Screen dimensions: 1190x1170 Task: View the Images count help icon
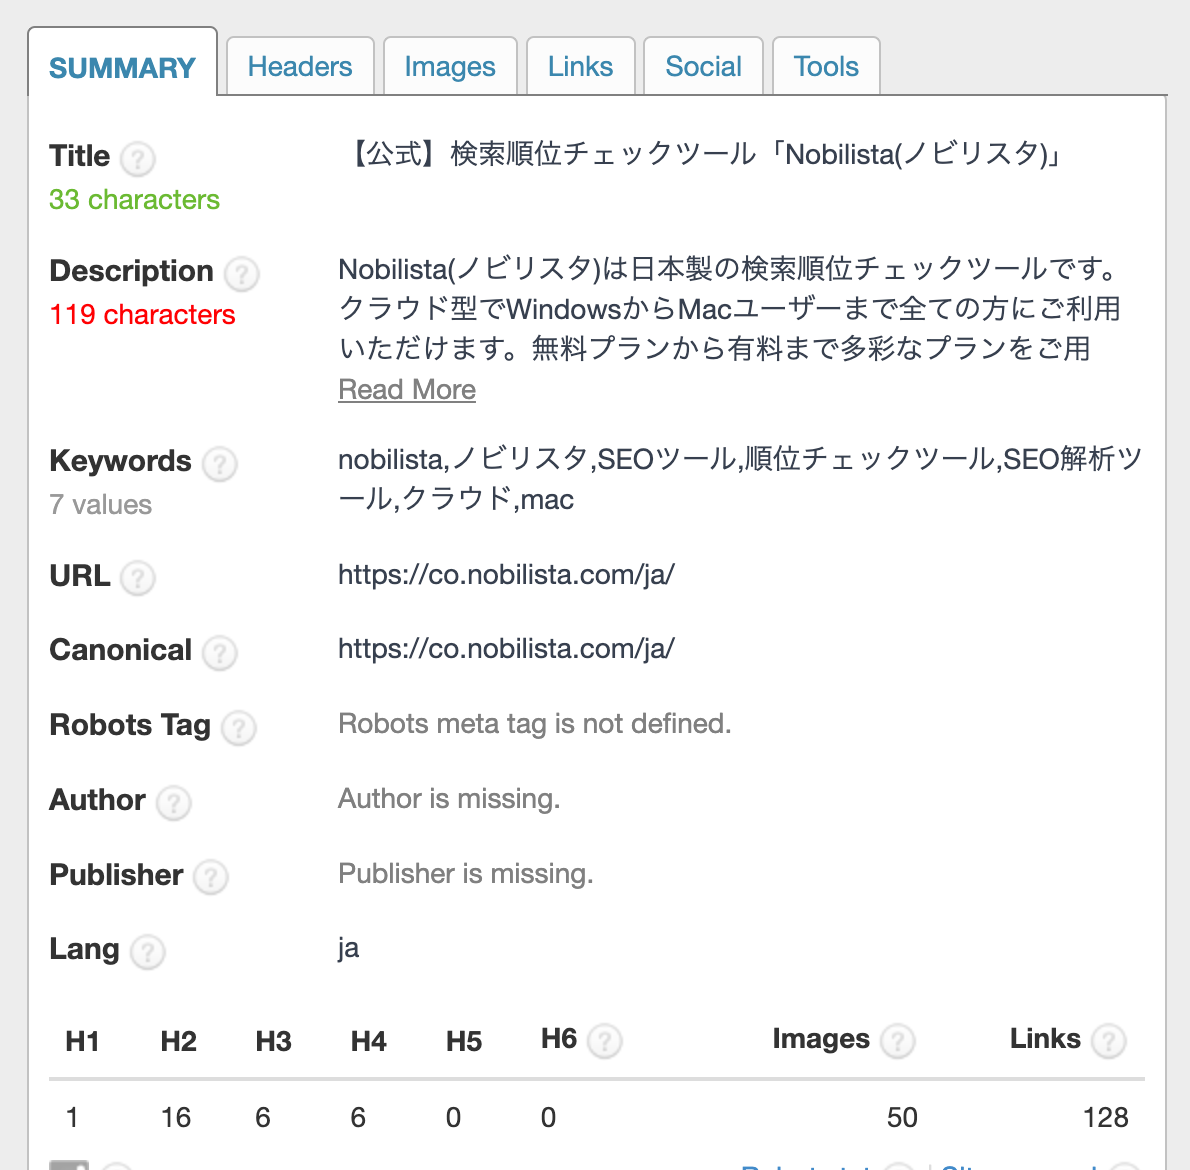click(x=897, y=1041)
